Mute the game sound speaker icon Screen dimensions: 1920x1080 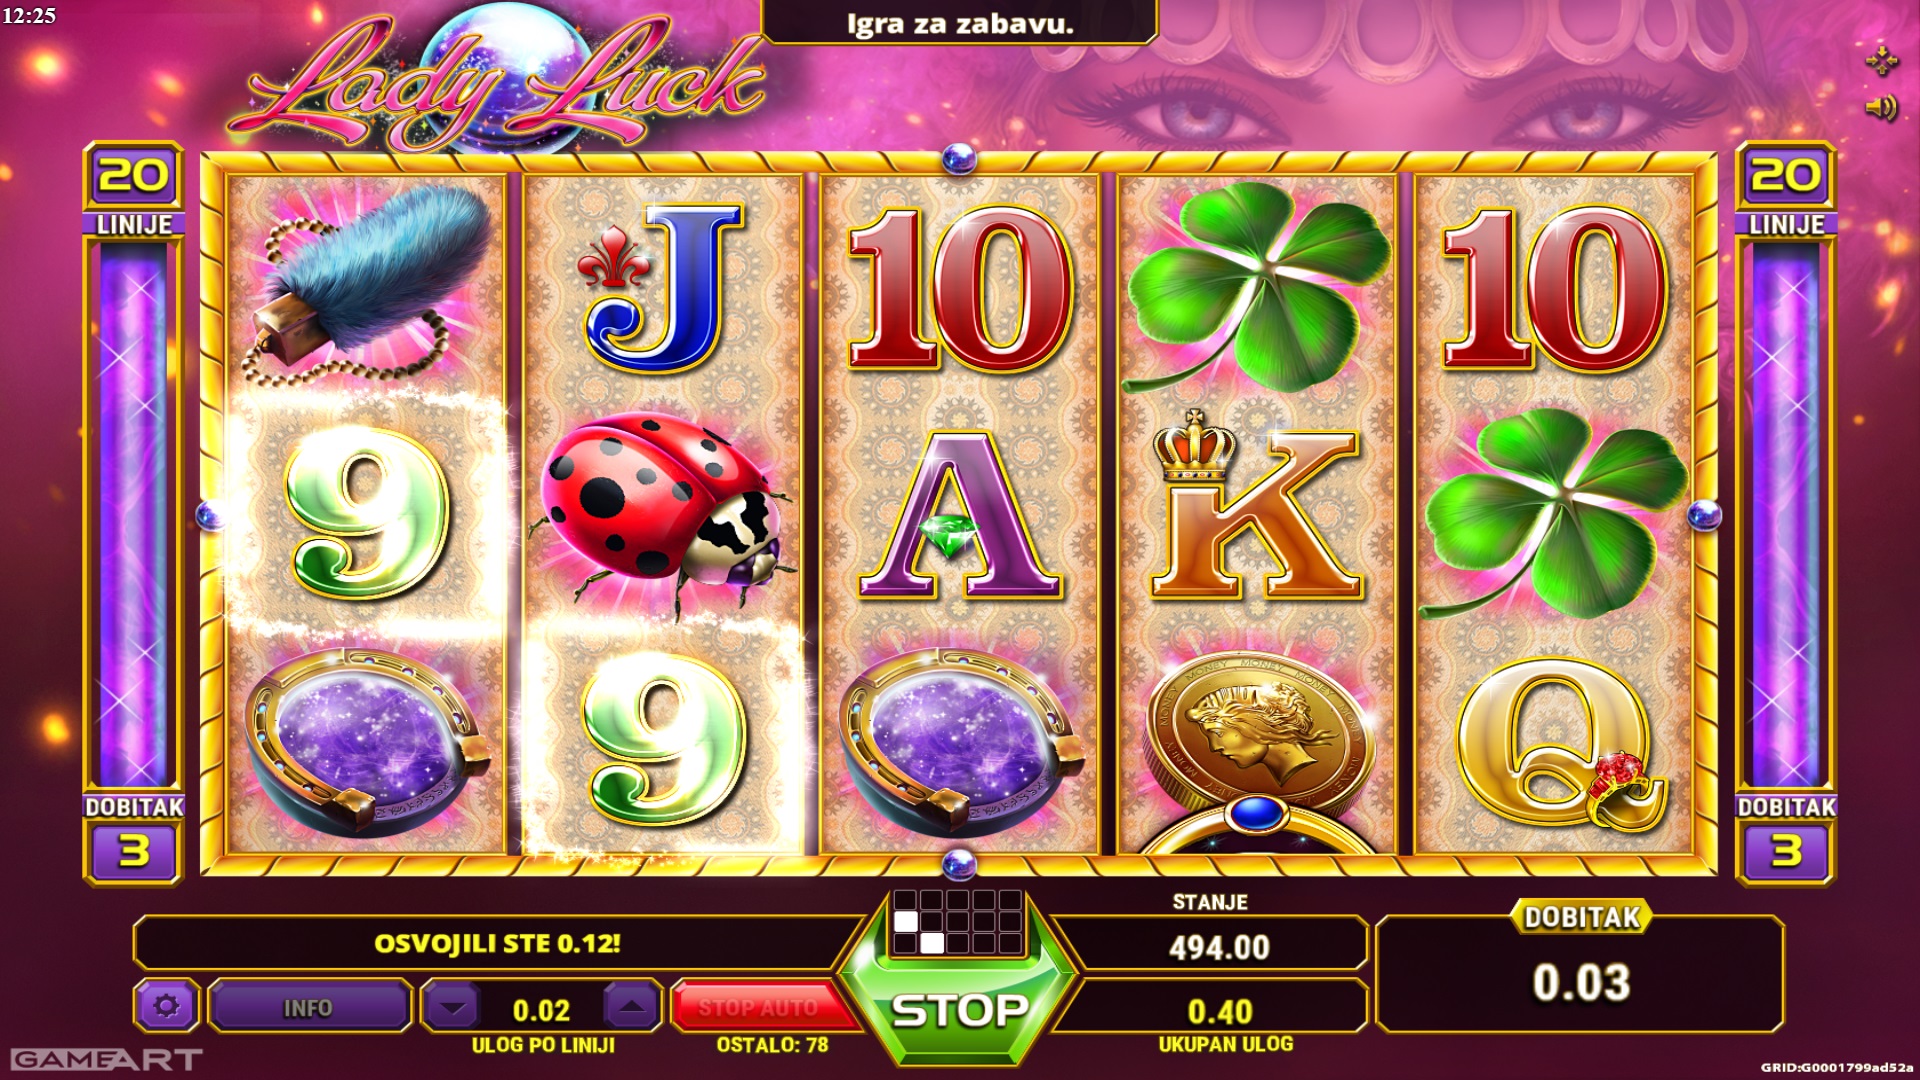(x=1880, y=107)
